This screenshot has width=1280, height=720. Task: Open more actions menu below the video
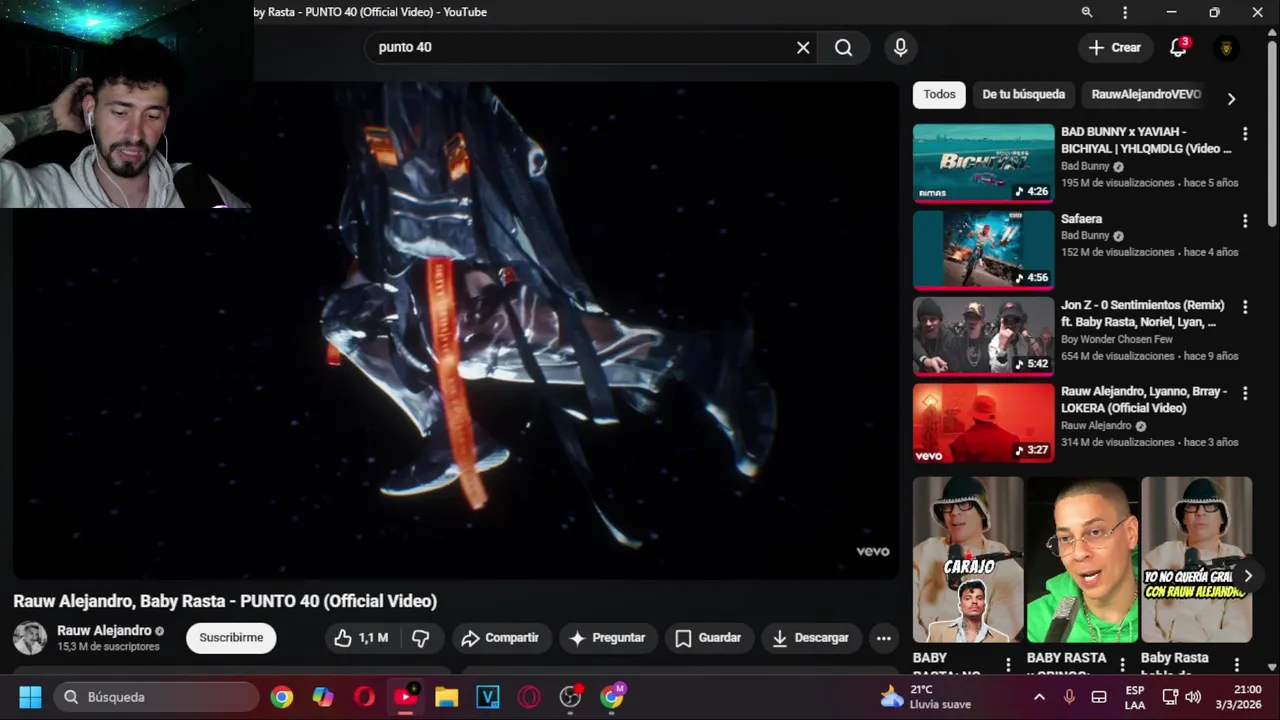883,638
